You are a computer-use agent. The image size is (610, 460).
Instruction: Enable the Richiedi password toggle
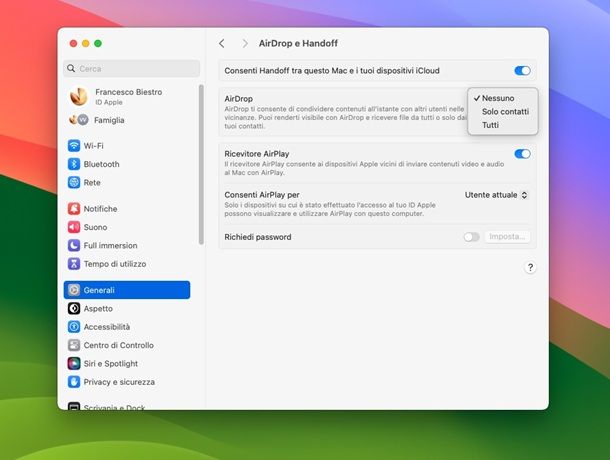[471, 237]
